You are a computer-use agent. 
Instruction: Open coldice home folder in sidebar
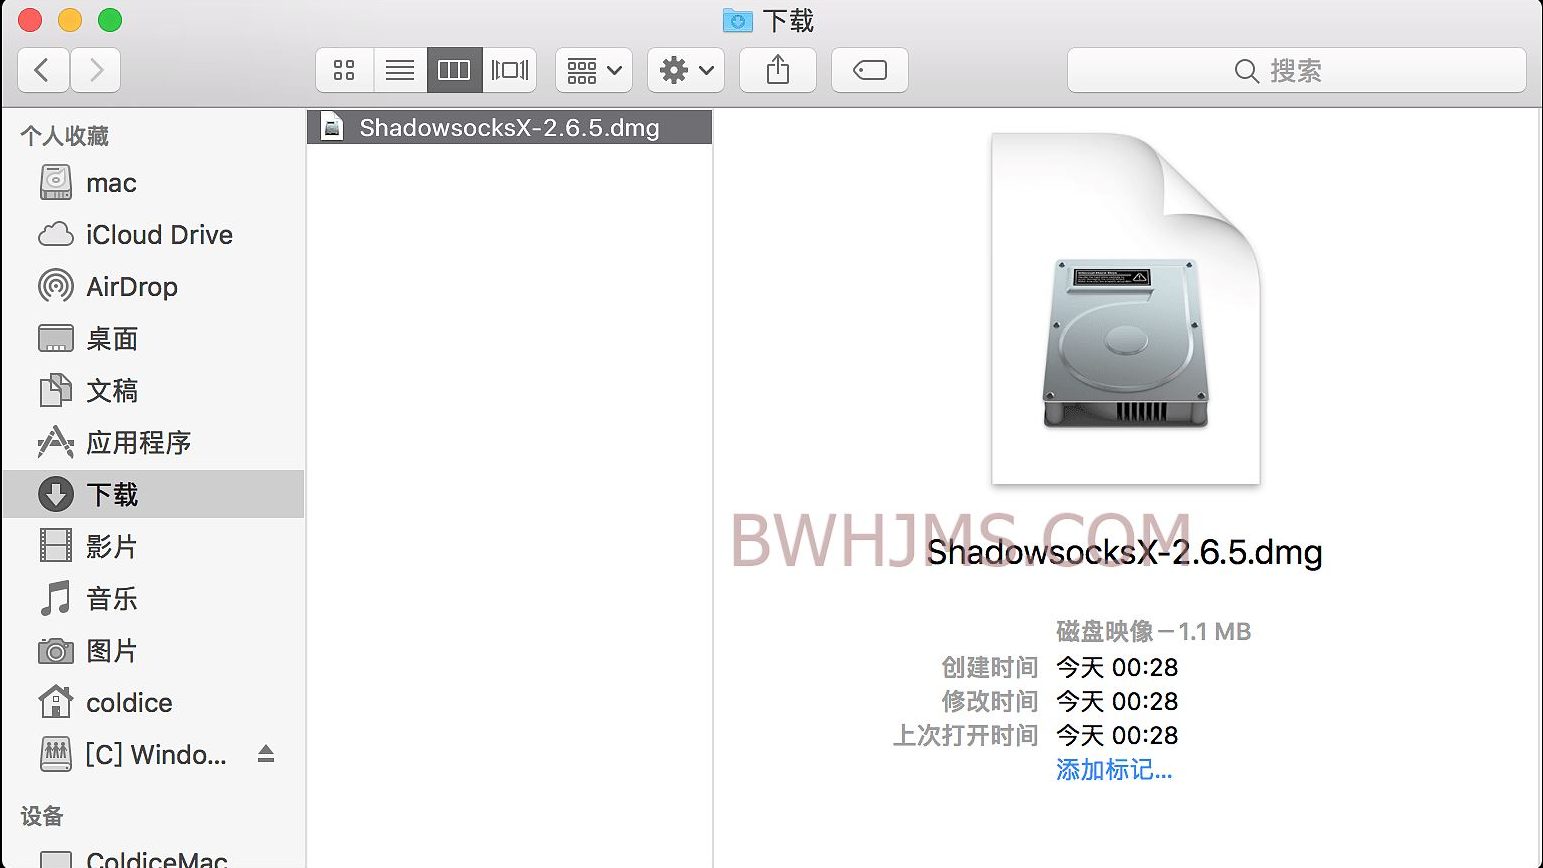[154, 703]
